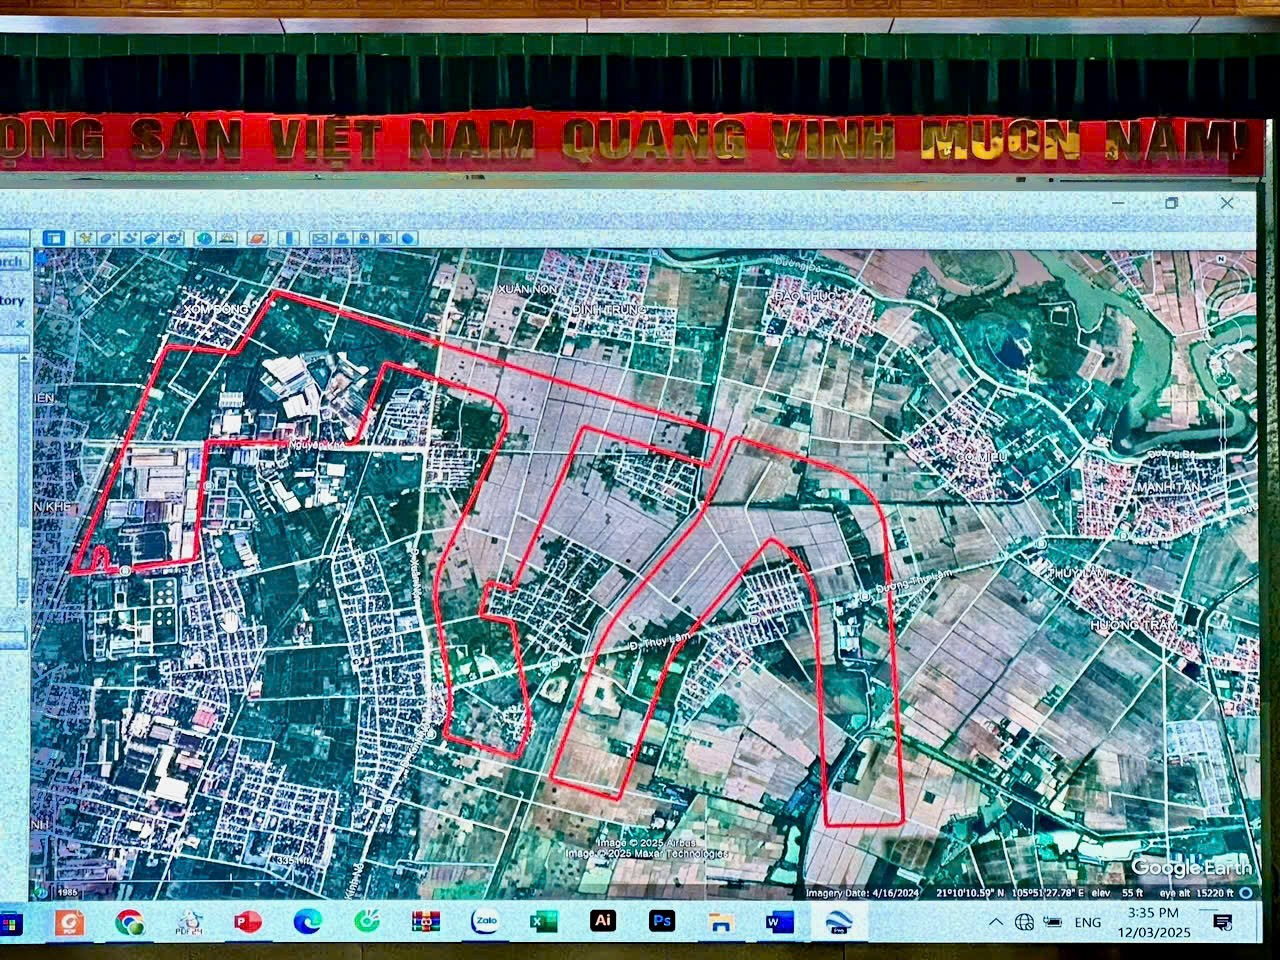Select the Add Polygon tool
This screenshot has height=960, width=1280.
(107, 238)
